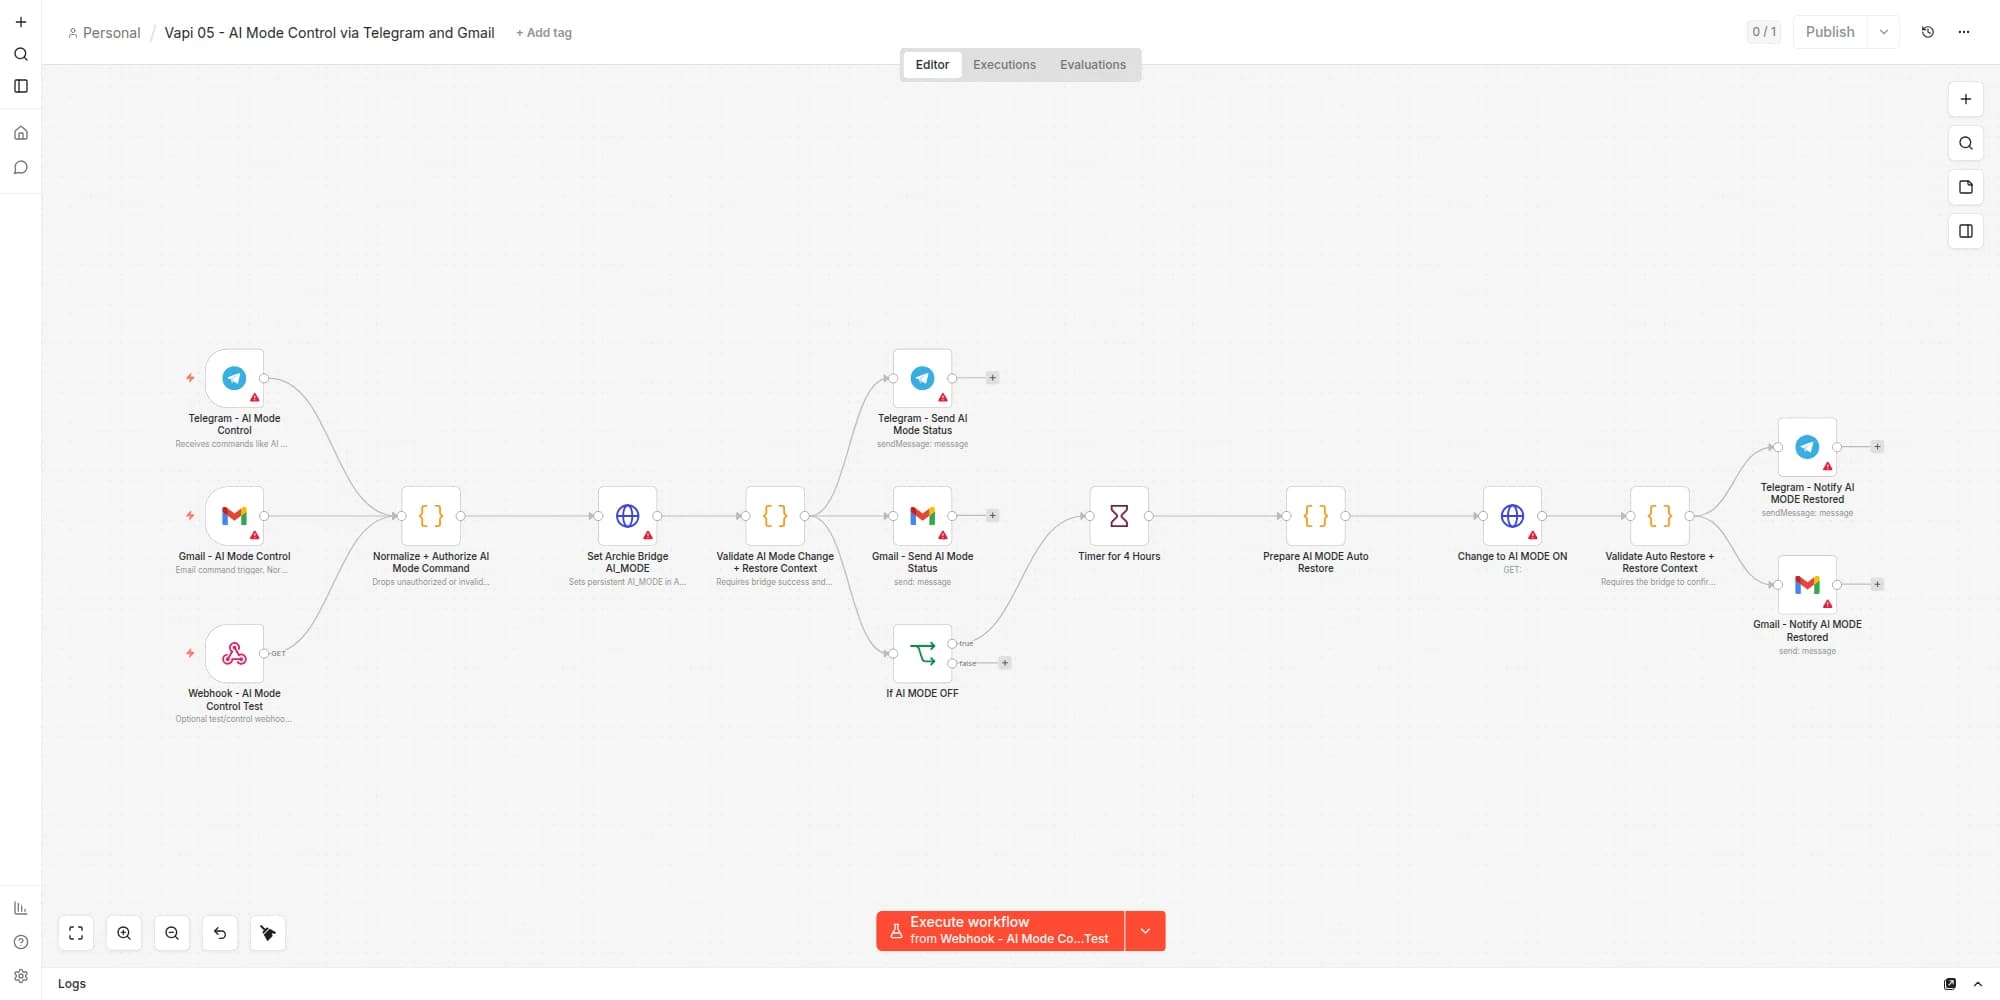Select the Prepare AI MODE Auto Restore node
Viewport: 2000px width, 1000px height.
click(1316, 516)
